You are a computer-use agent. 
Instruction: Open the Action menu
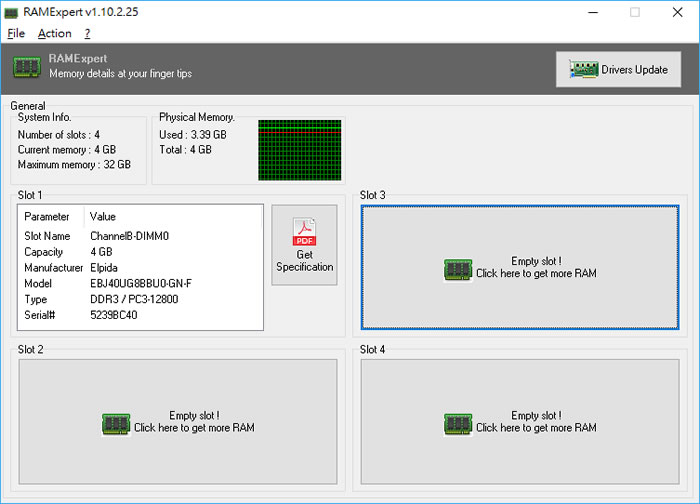[55, 33]
